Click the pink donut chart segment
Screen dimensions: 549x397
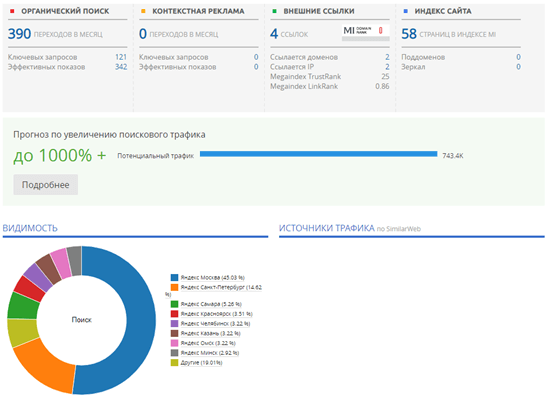click(61, 263)
